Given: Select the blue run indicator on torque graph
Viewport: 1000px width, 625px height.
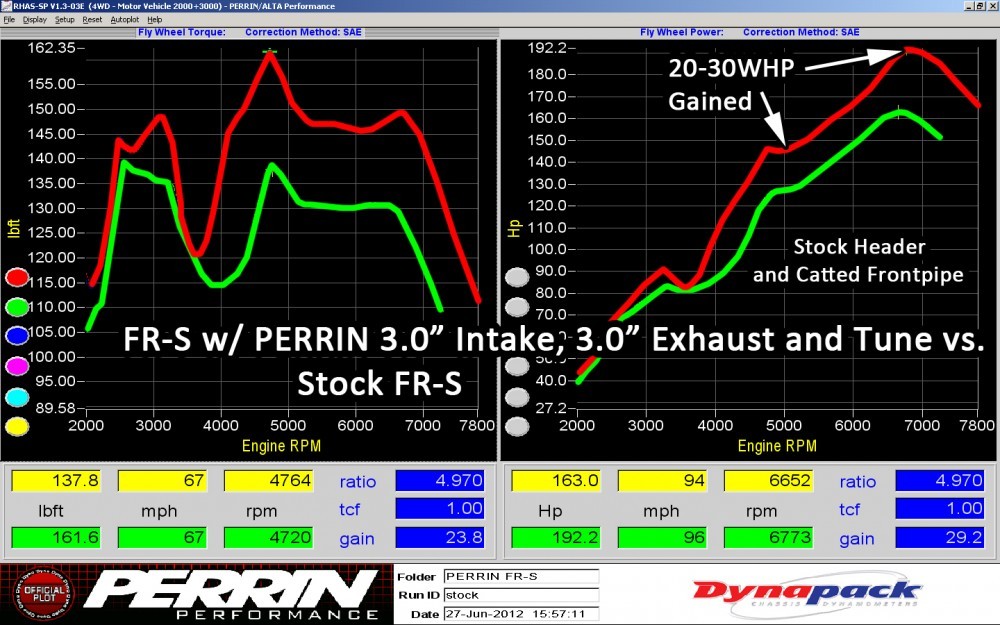Looking at the screenshot, I should tap(17, 335).
